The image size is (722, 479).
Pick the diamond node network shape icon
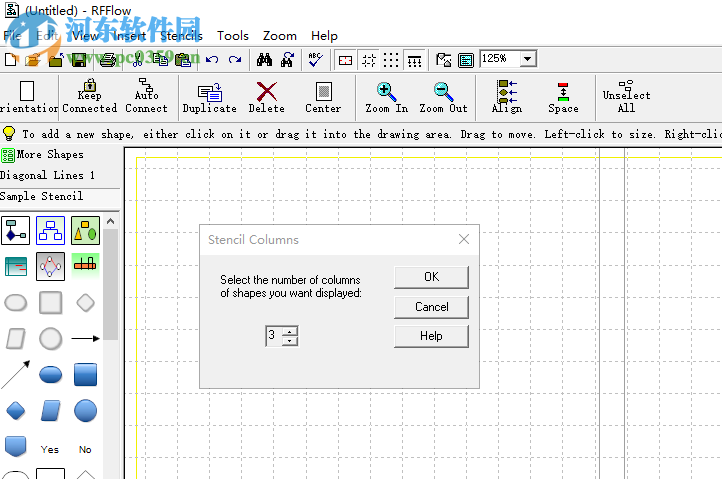pos(51,266)
